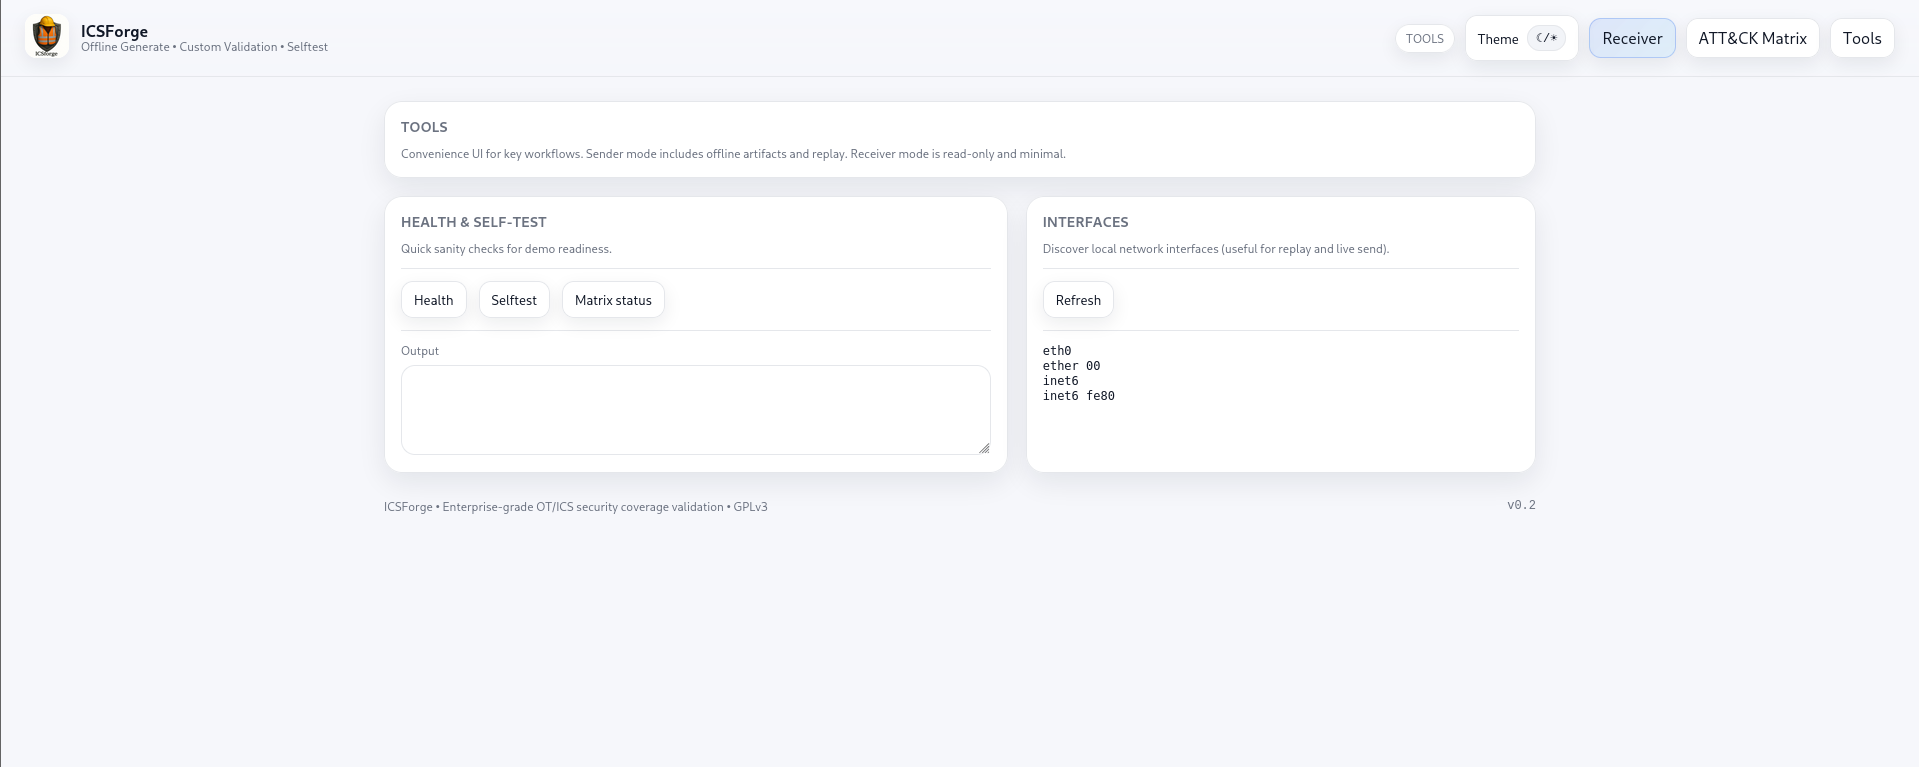This screenshot has height=767, width=1919.
Task: Open the Tools page
Action: [1861, 38]
